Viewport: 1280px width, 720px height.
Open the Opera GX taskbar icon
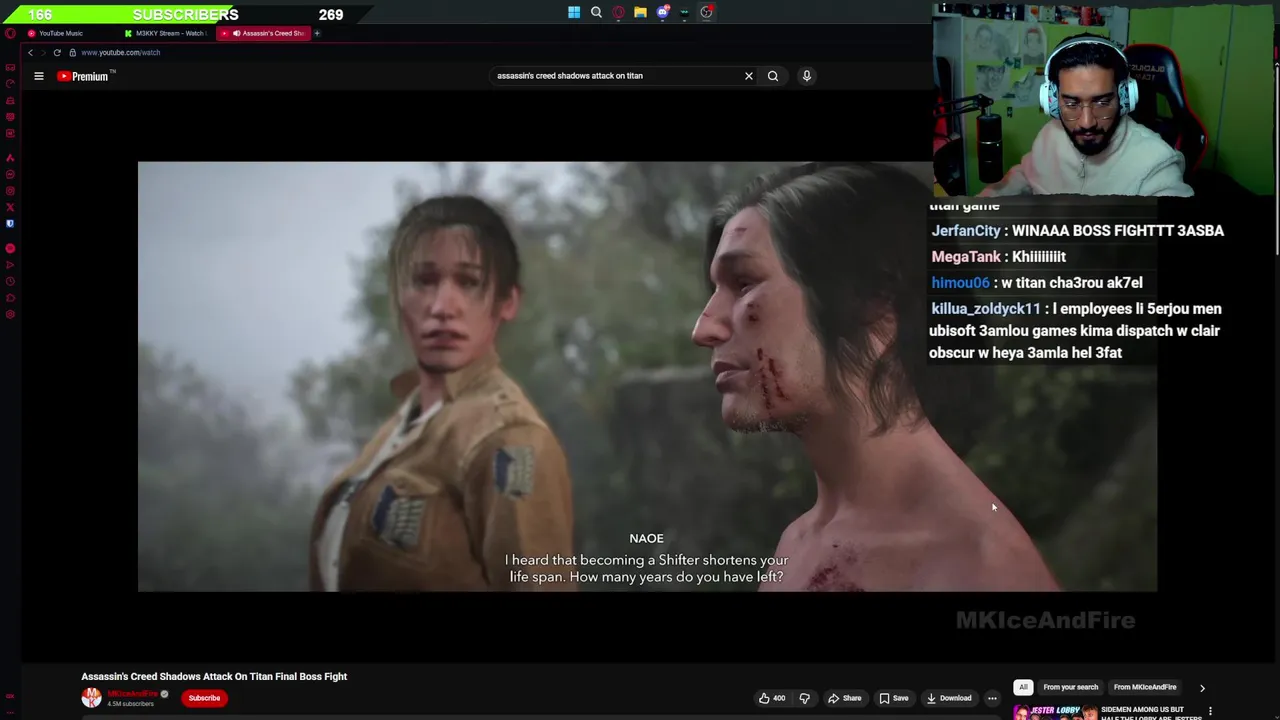[618, 13]
